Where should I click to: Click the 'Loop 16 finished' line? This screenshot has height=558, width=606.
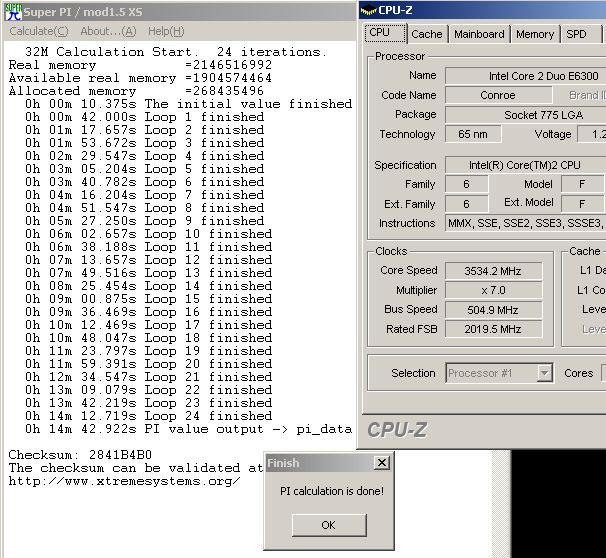(x=148, y=312)
